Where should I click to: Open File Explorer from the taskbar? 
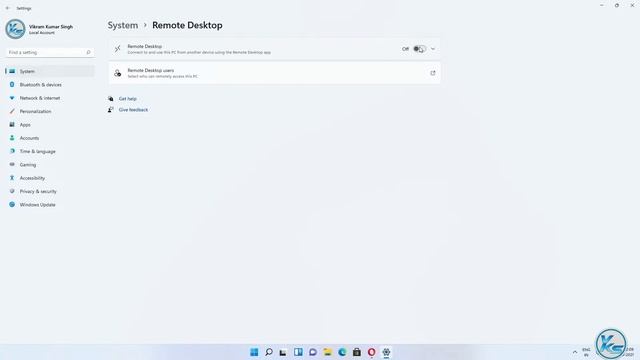pos(327,352)
